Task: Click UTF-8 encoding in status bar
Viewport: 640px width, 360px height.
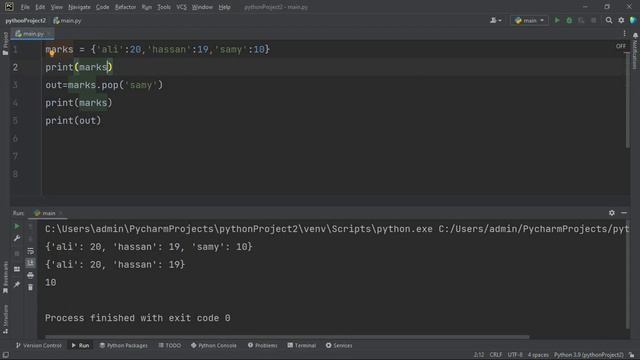Action: [515, 355]
